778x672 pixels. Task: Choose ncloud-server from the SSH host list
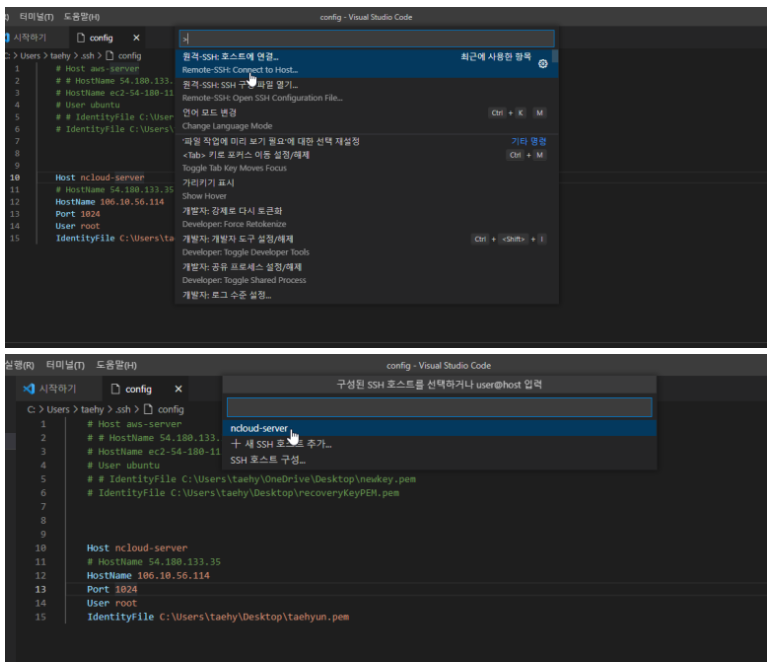click(439, 428)
